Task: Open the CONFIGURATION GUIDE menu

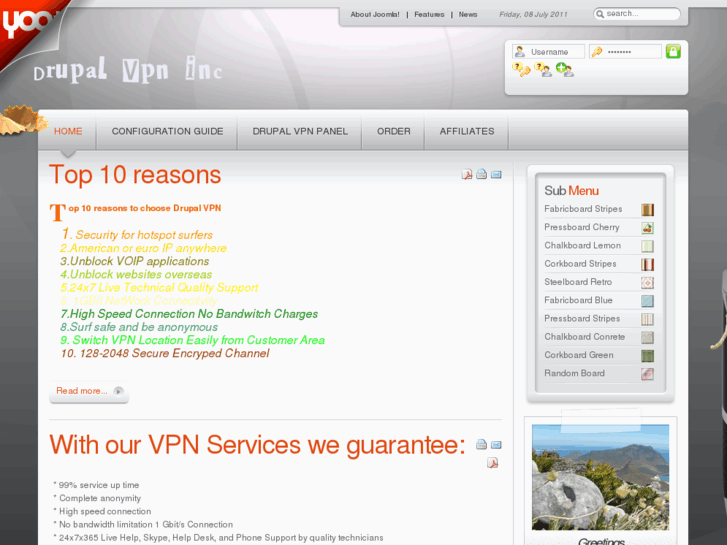Action: 167,131
